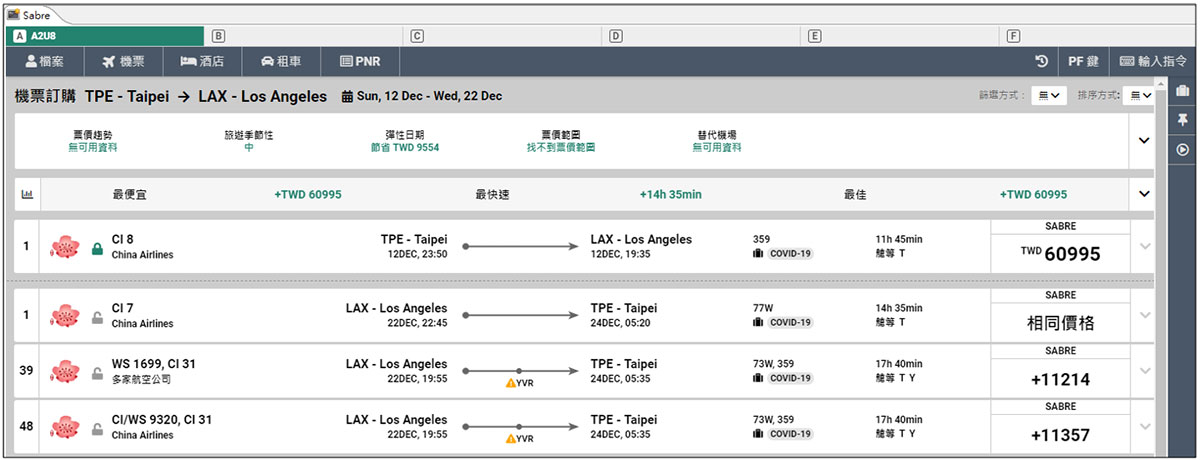Click unlock icon on CI/WS 9320 row
This screenshot has height=460, width=1200.
tap(98, 429)
